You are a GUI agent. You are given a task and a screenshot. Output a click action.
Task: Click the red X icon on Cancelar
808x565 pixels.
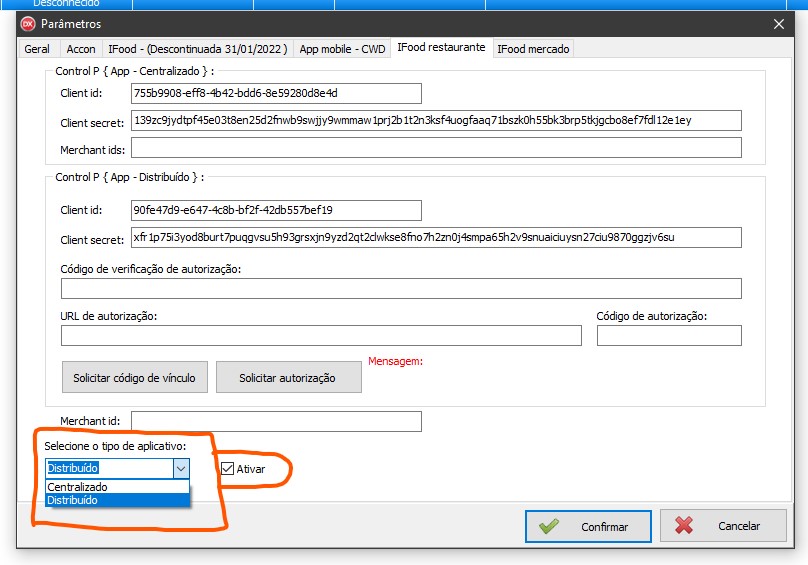click(684, 525)
